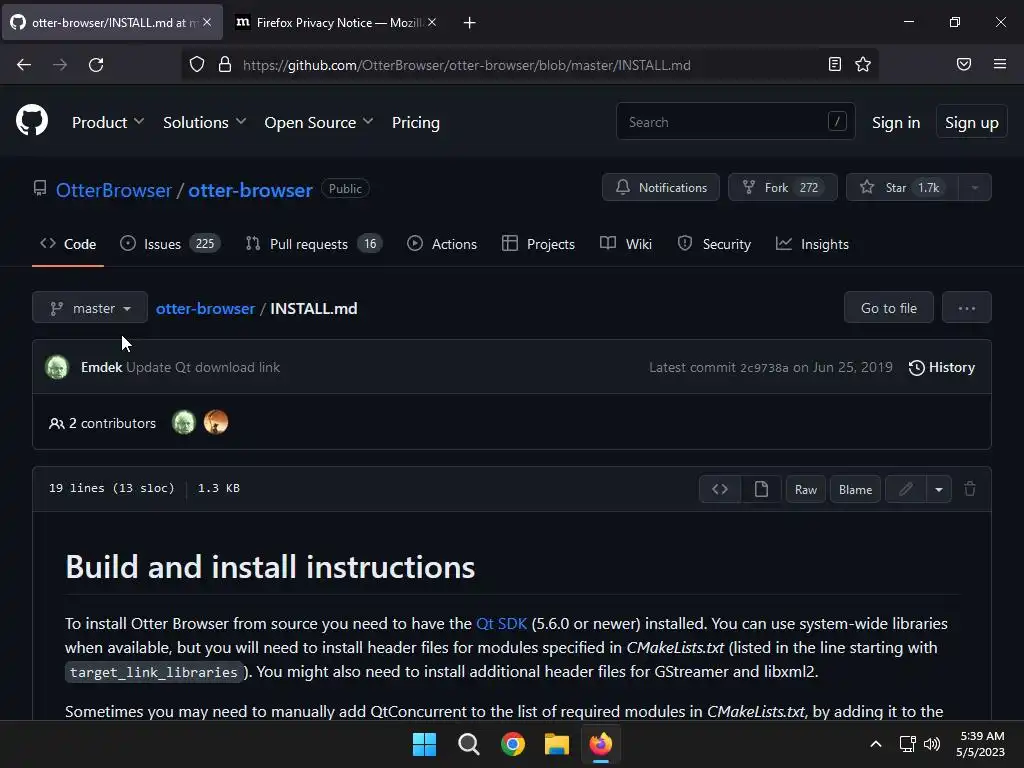Expand the Open Source menu
This screenshot has height=768, width=1024.
click(x=319, y=122)
